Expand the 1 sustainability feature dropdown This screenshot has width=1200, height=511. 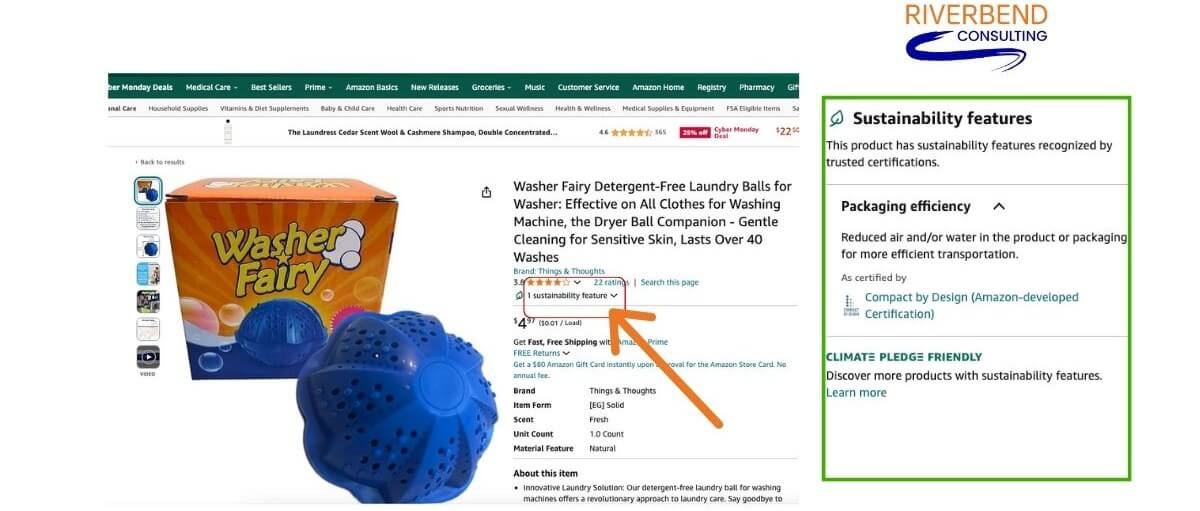click(572, 296)
